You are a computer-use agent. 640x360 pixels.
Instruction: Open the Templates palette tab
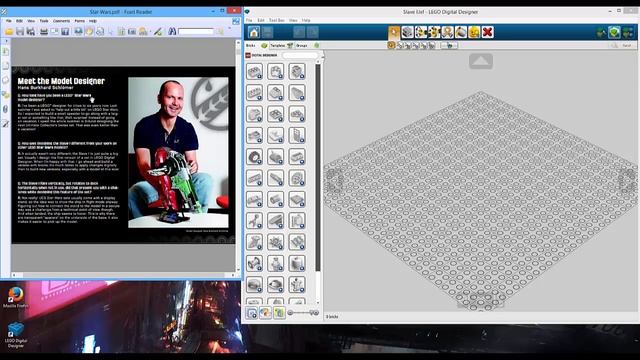pyautogui.click(x=282, y=45)
